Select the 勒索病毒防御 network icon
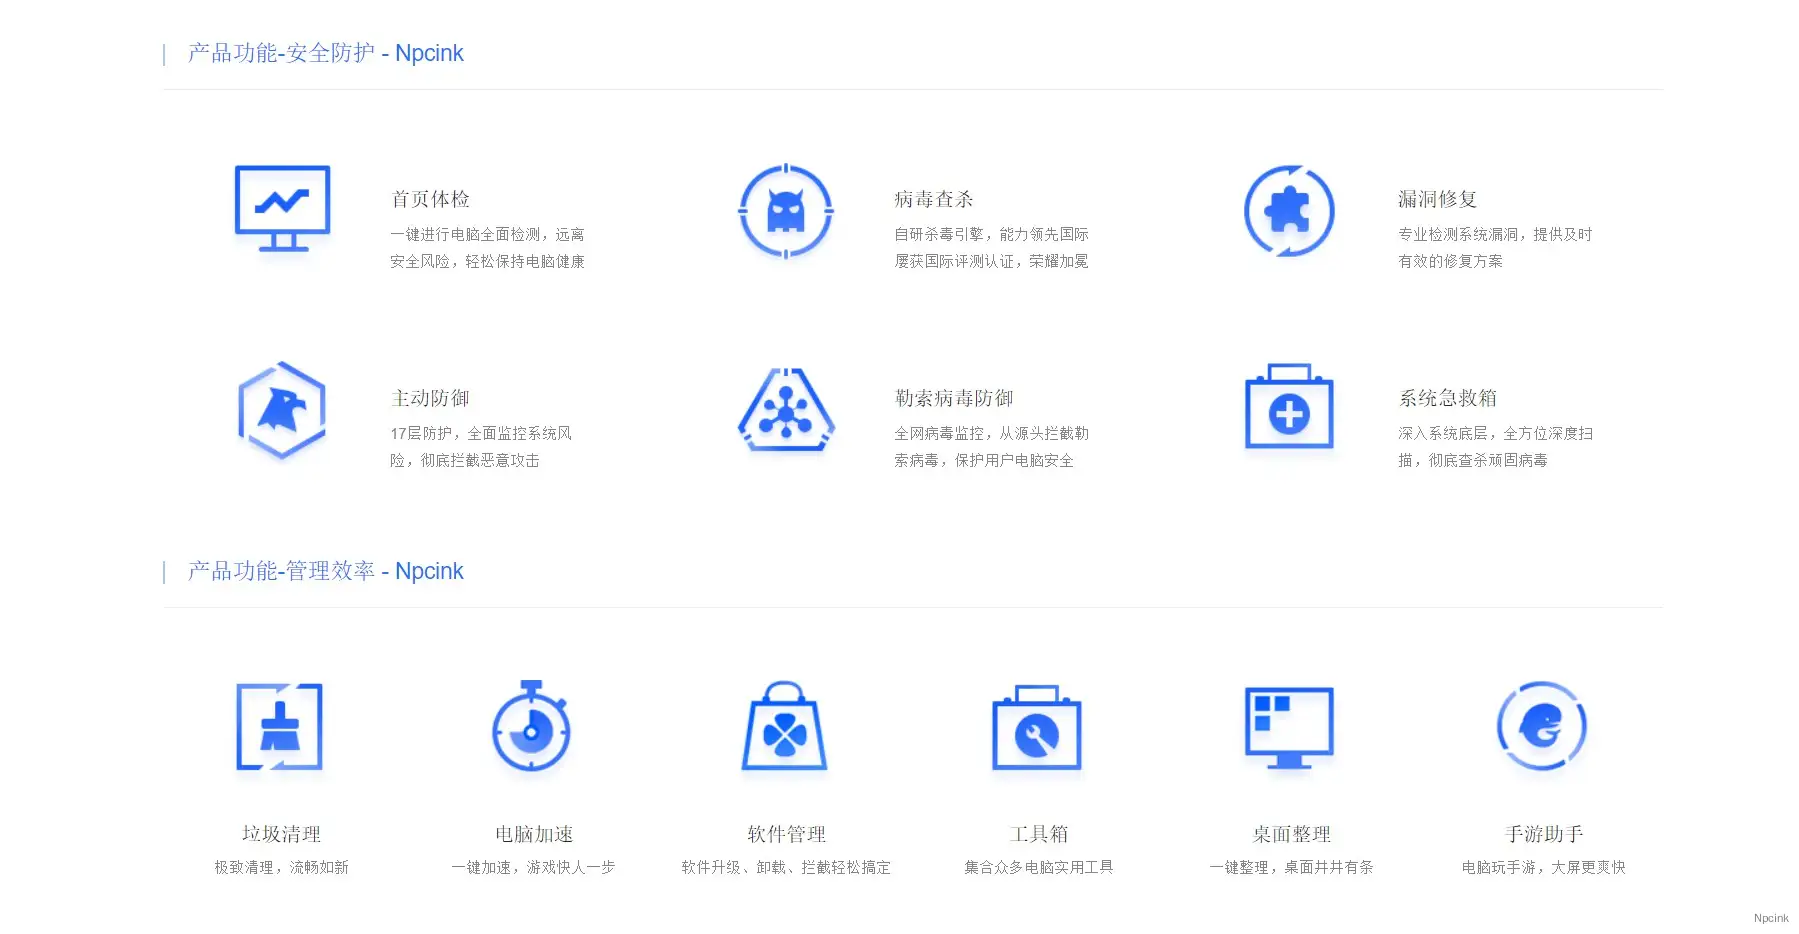The height and width of the screenshot is (934, 1799). point(786,410)
